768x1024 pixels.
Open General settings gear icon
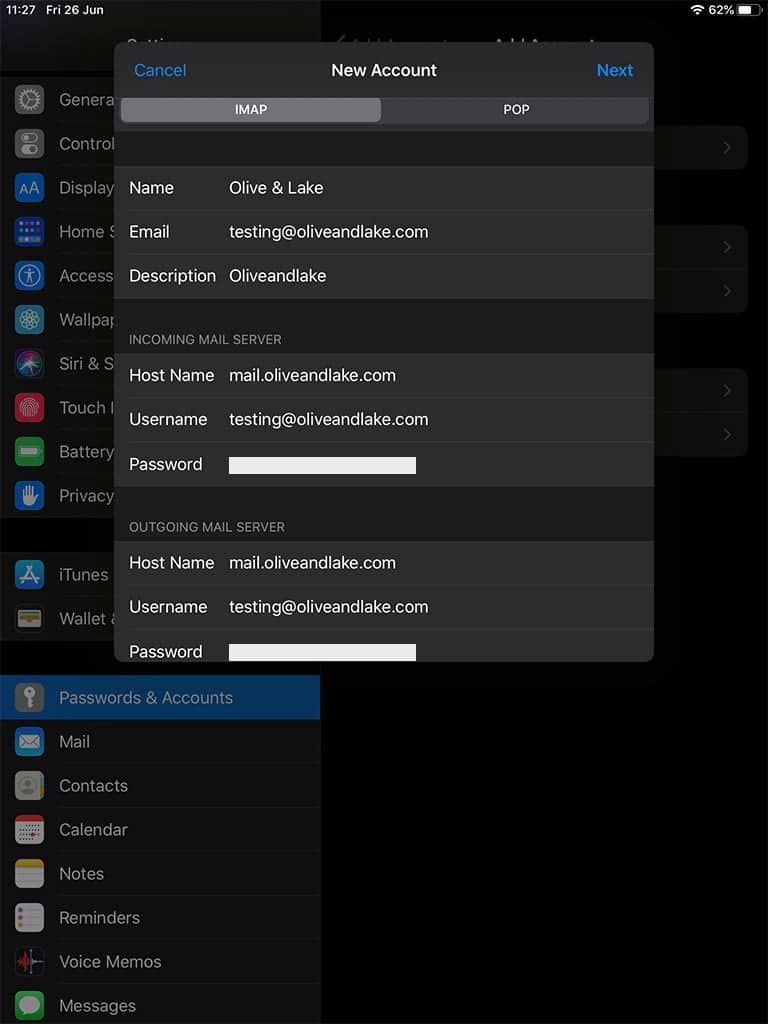click(x=29, y=100)
